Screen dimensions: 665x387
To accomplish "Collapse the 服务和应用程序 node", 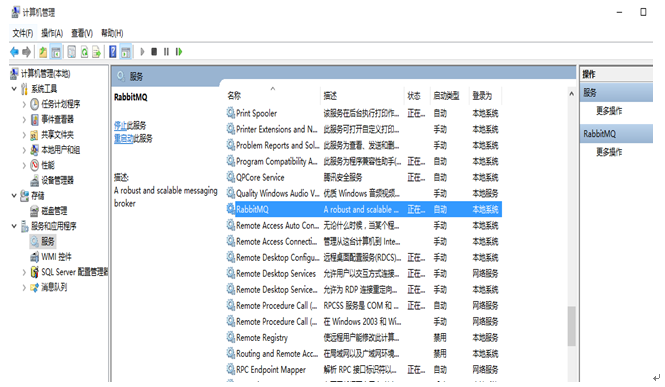I will (x=14, y=226).
